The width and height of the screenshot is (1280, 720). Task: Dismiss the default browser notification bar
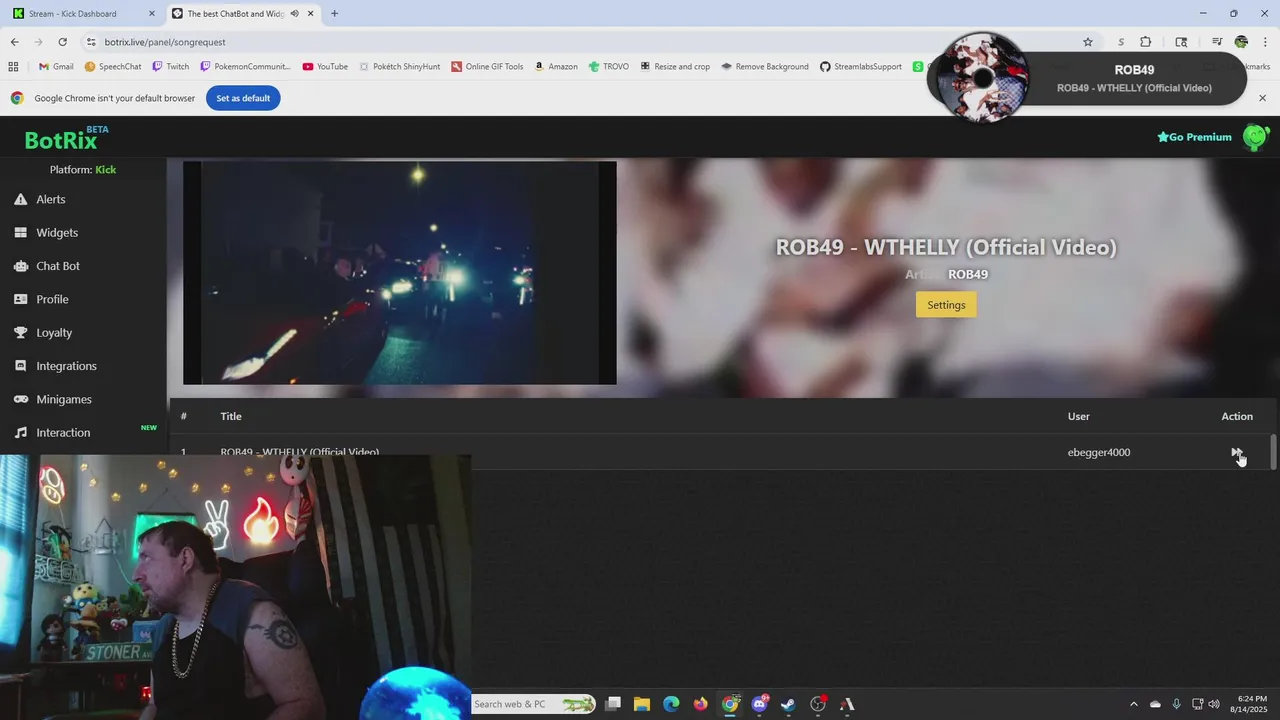coord(1262,98)
